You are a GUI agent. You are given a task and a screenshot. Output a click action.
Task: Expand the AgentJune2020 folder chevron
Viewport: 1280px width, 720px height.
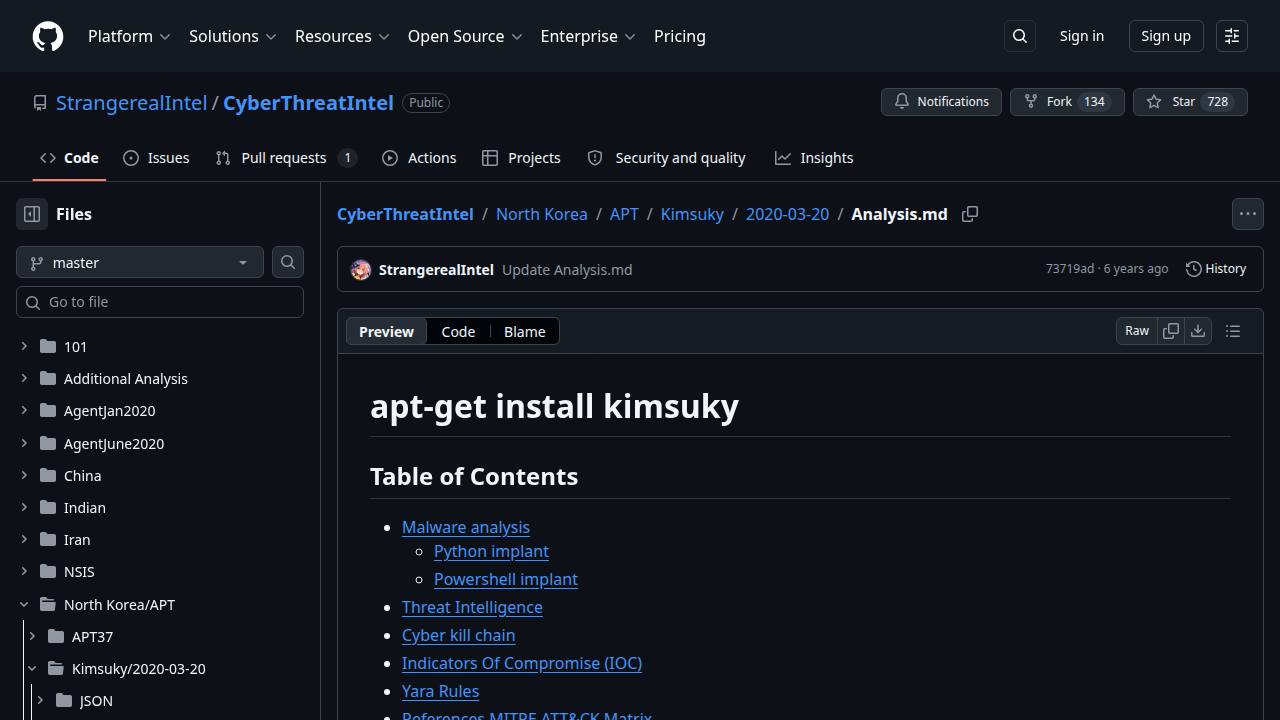(x=24, y=443)
